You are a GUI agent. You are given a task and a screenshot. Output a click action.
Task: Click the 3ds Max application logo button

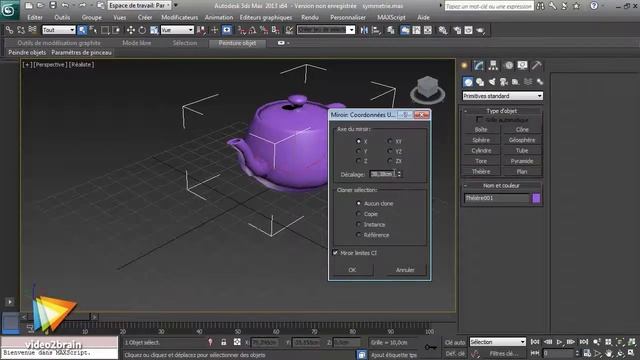click(x=9, y=10)
